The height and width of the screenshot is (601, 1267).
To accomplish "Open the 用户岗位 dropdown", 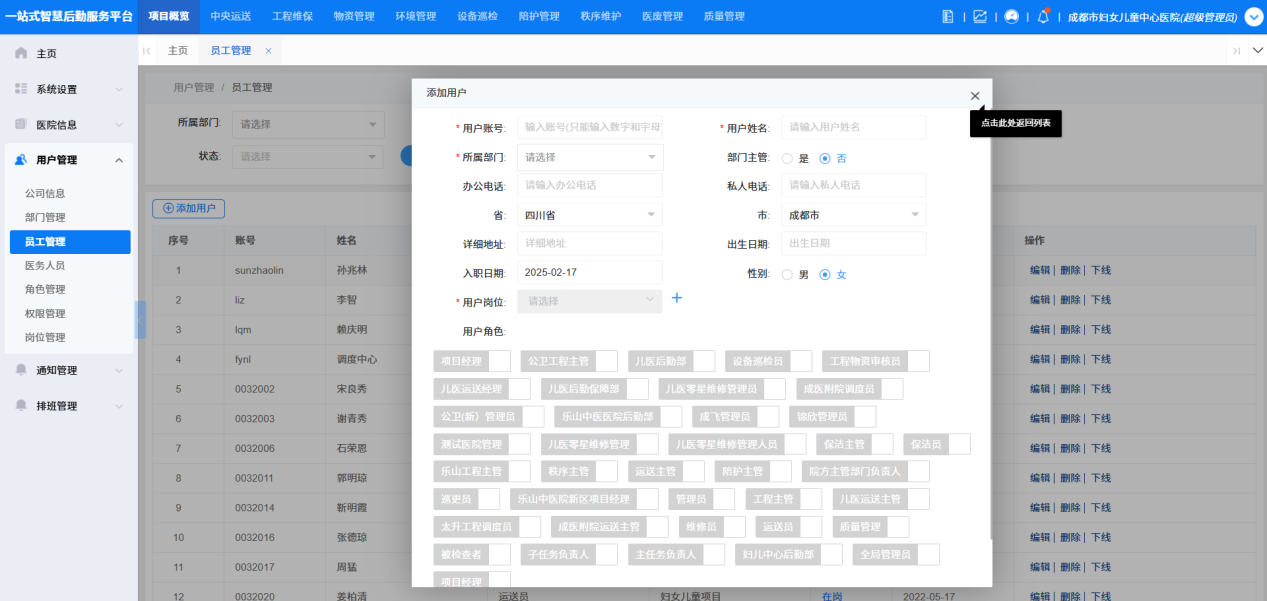I will coord(590,300).
